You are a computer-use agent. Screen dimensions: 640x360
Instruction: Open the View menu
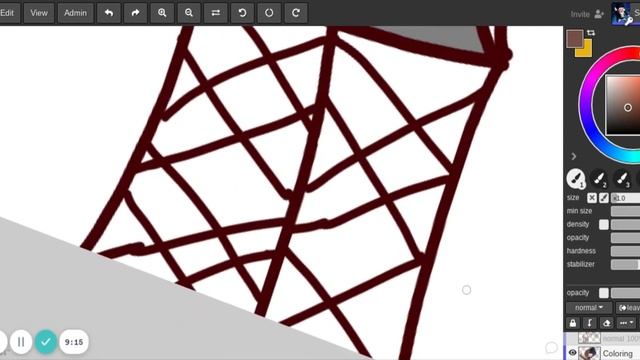point(39,13)
